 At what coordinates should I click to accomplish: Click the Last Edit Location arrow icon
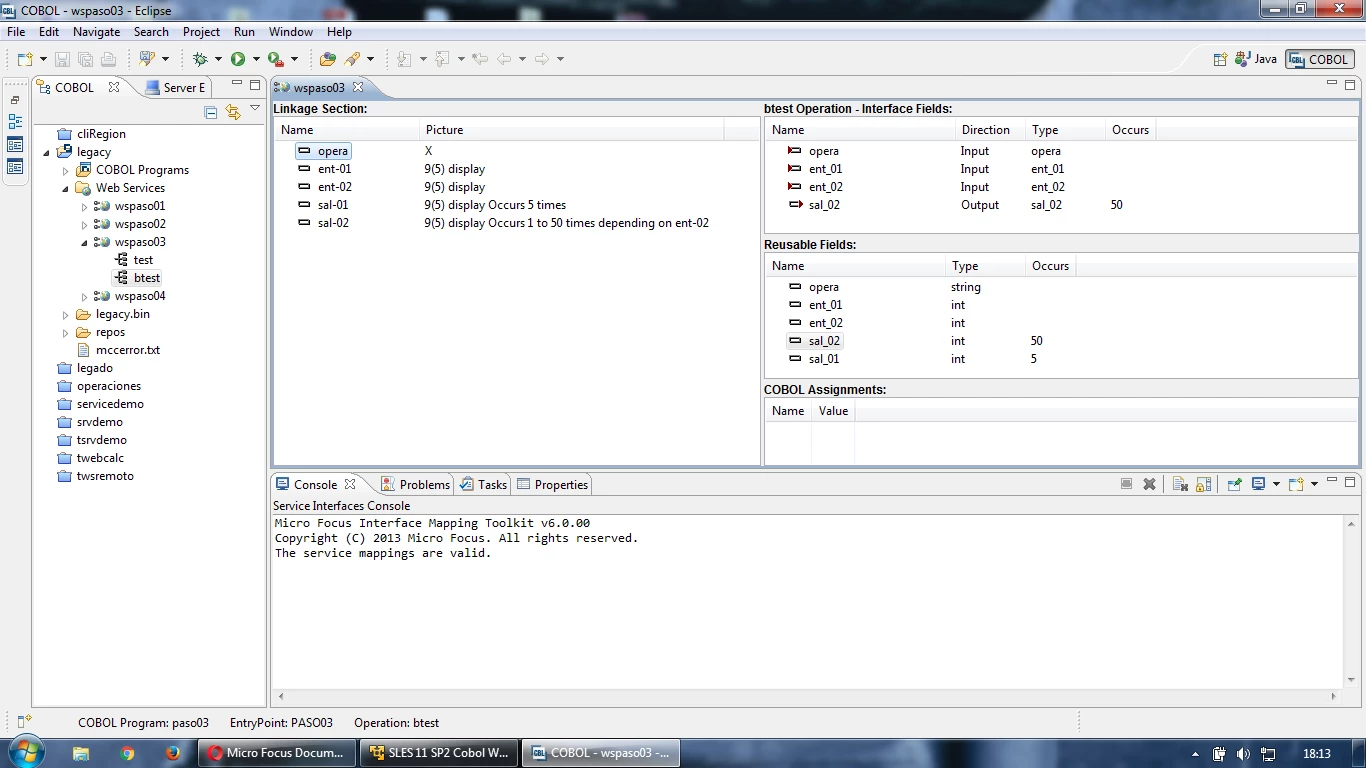480,59
